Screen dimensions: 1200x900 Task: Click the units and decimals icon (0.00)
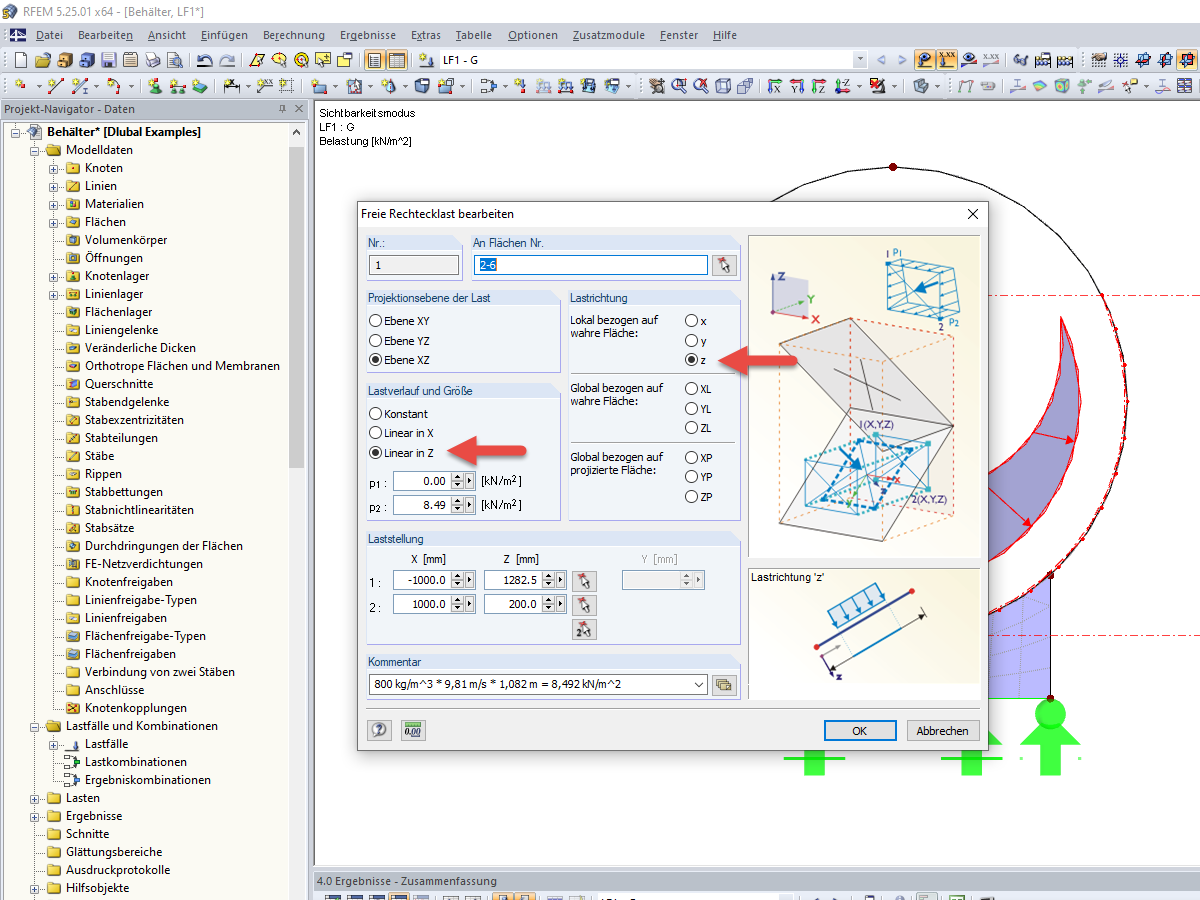click(x=412, y=730)
